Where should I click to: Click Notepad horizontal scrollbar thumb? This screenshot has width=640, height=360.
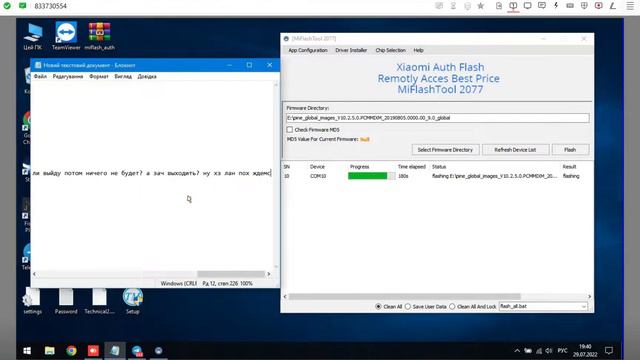[x=231, y=274]
